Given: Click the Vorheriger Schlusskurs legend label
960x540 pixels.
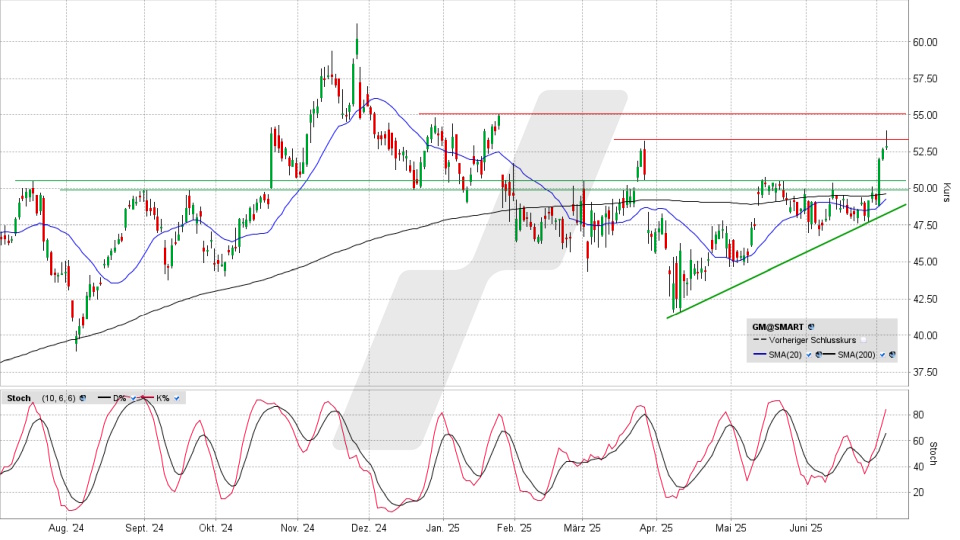Looking at the screenshot, I should pos(813,340).
